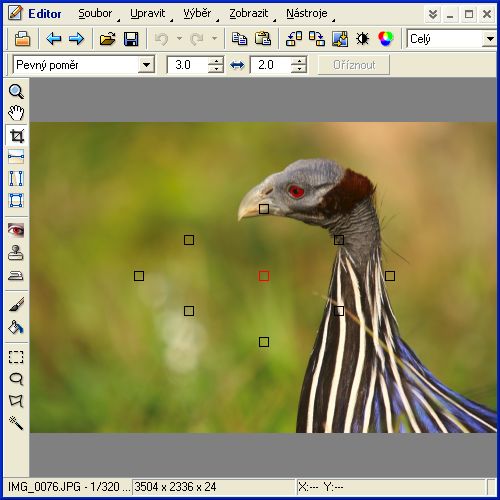This screenshot has width=500, height=500.
Task: Select the Magic wand tool
Action: [16, 423]
